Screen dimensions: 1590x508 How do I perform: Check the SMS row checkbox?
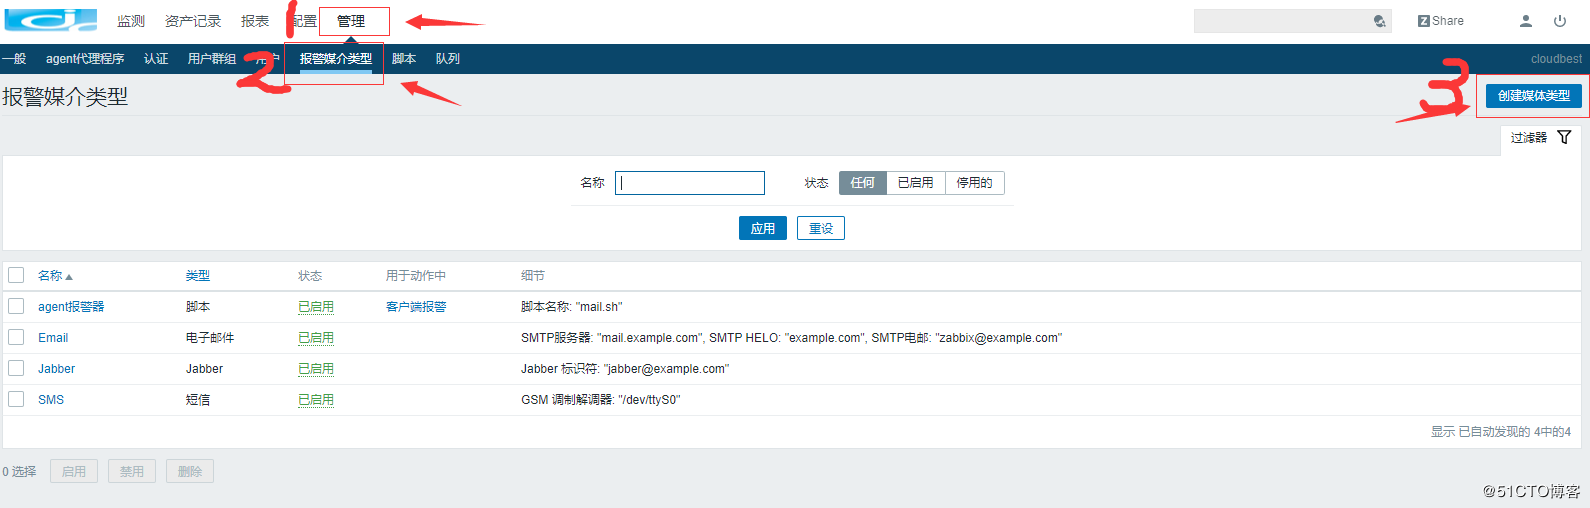[16, 399]
